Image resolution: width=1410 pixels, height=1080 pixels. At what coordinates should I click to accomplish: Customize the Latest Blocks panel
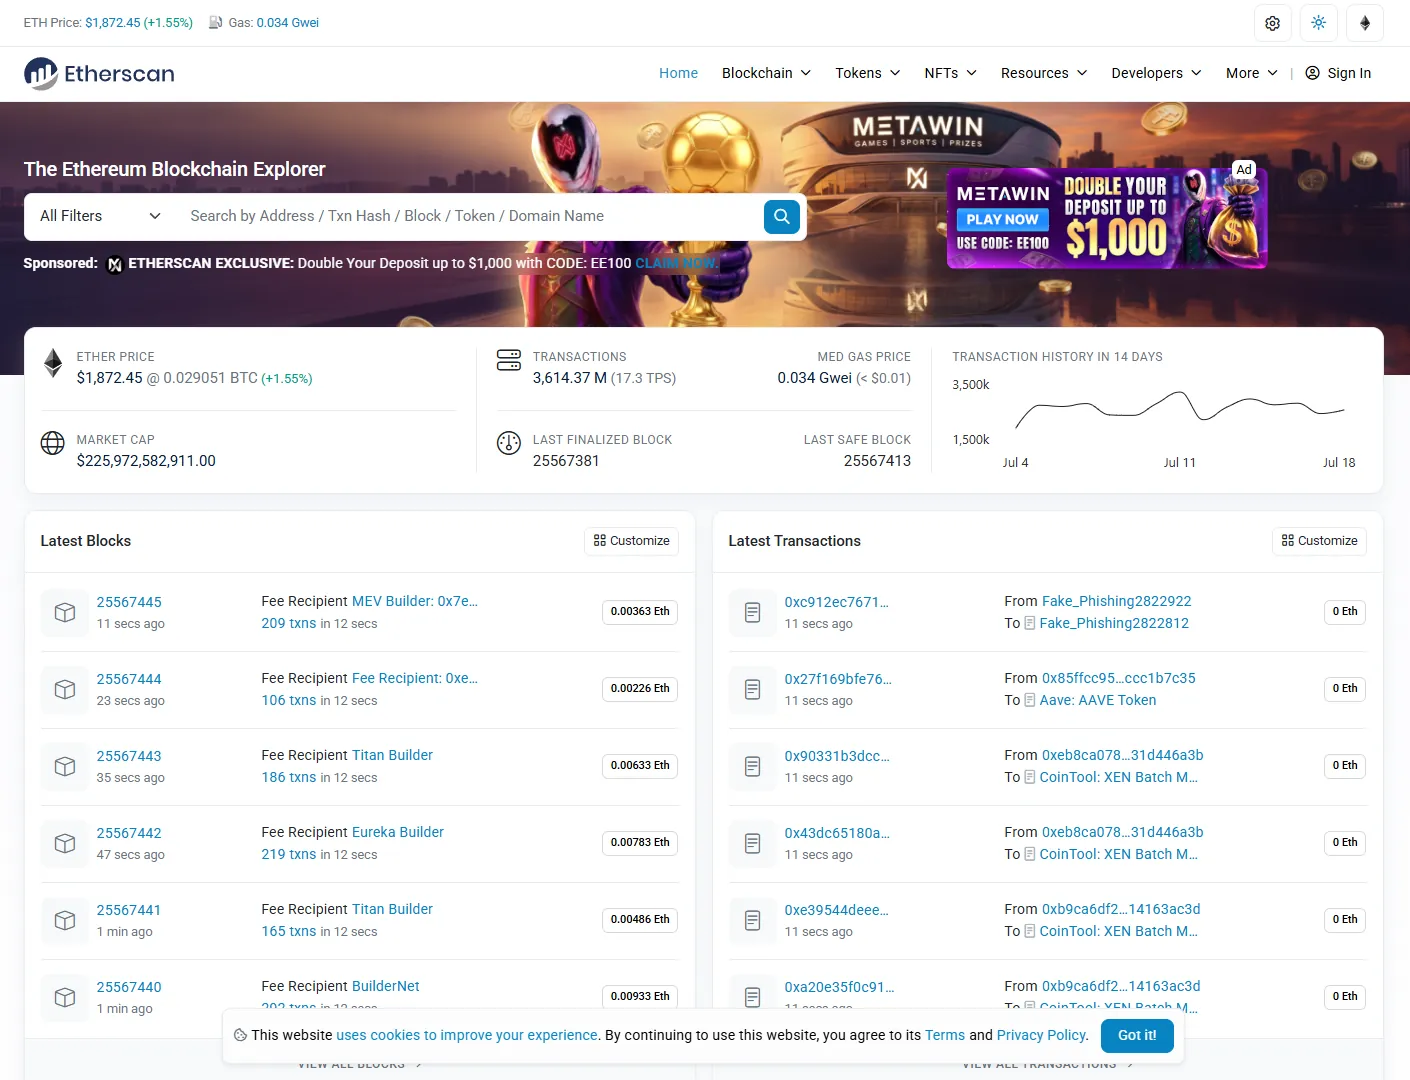click(x=631, y=541)
